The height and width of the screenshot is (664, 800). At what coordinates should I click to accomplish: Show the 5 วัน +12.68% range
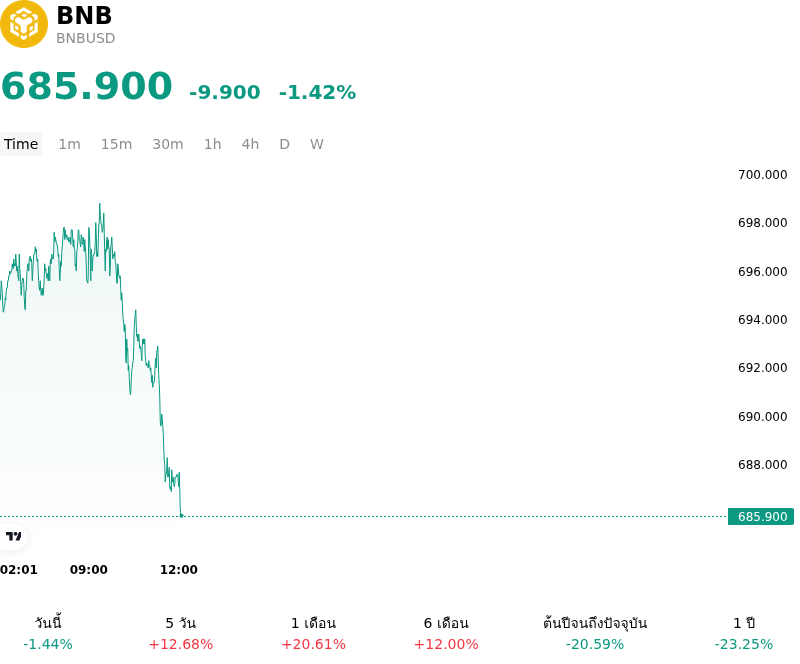(x=181, y=633)
